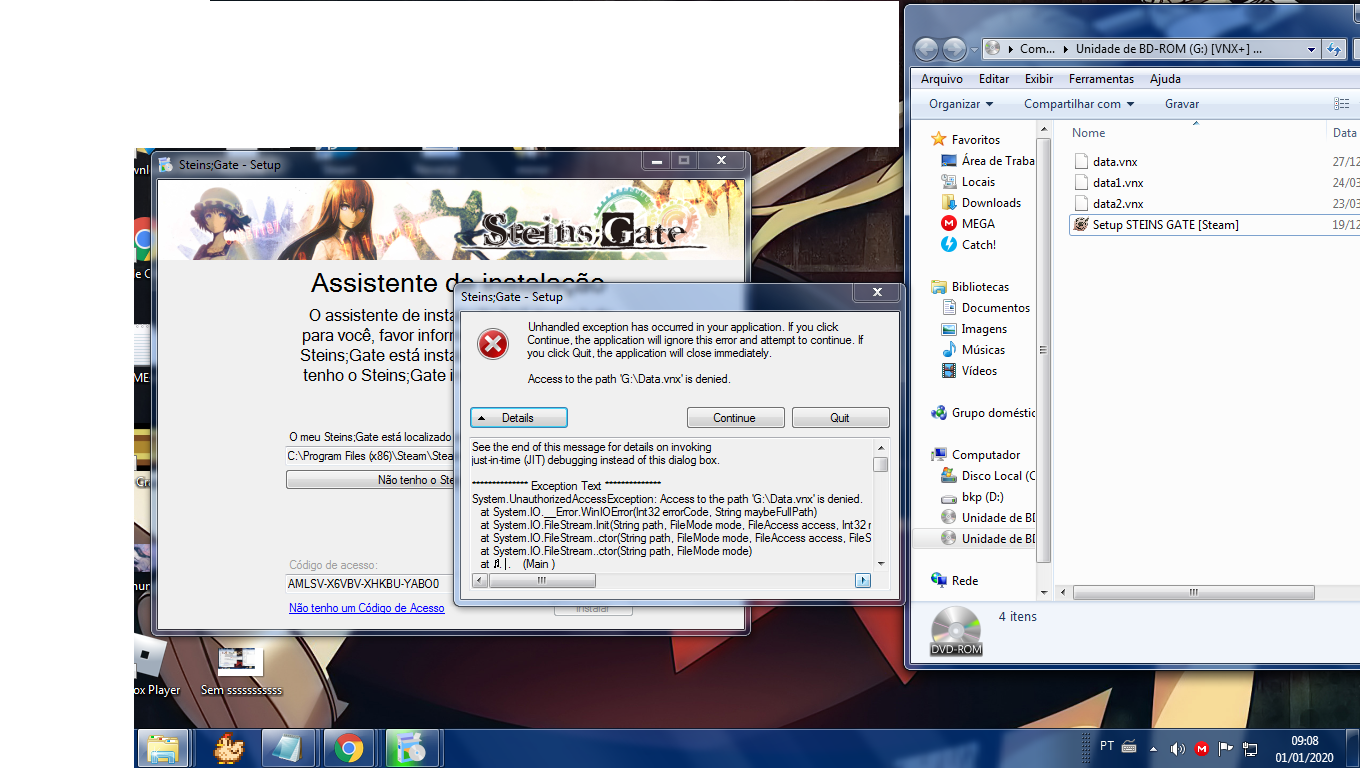Open the chicken game icon in taskbar
Viewport: 1360px width, 768px height.
[x=231, y=748]
